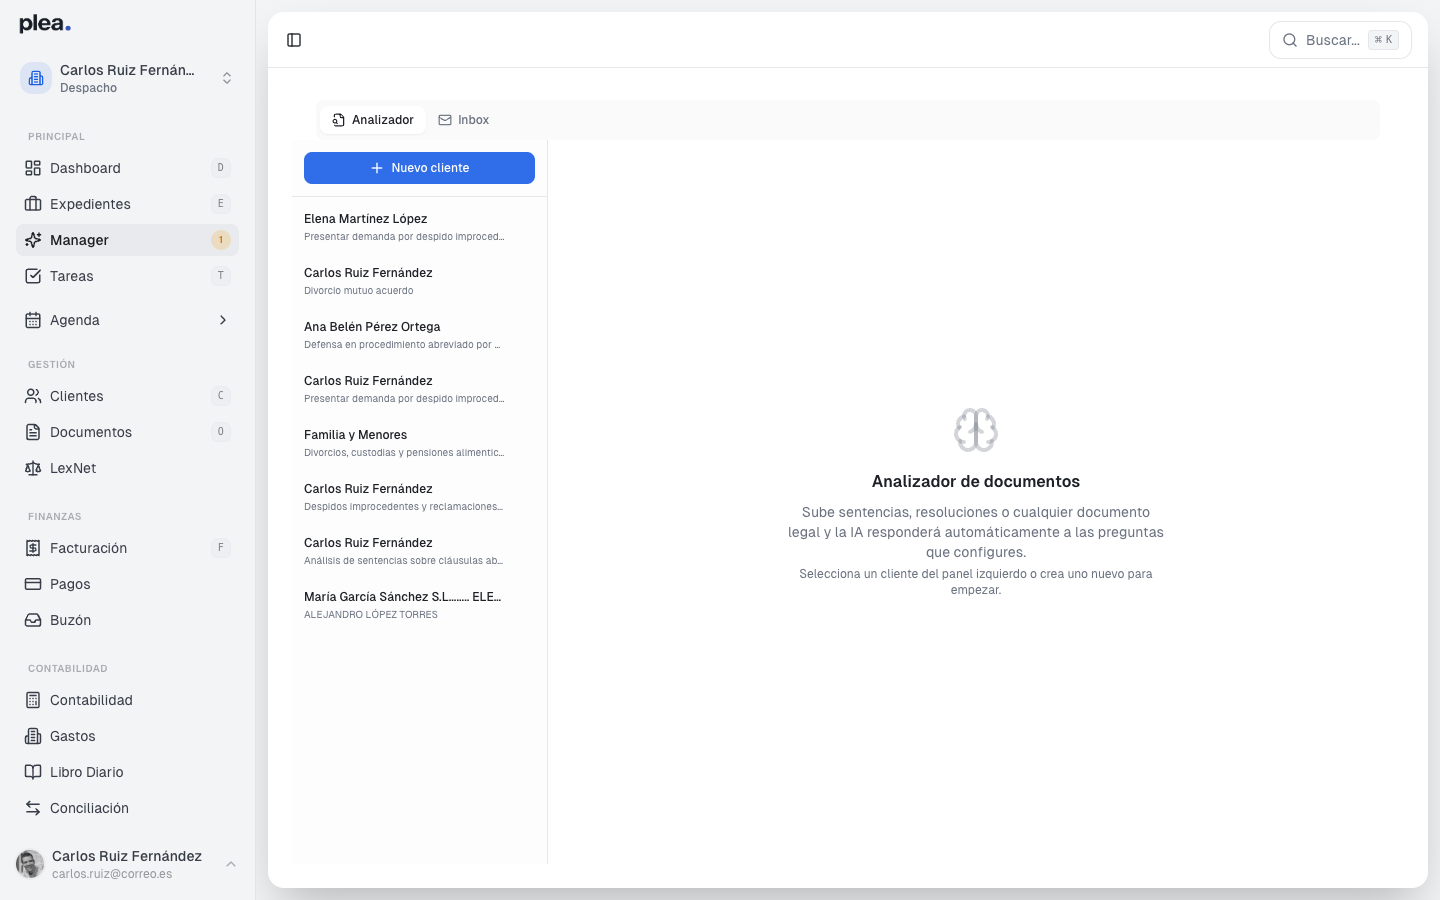Expand the Agenda submenu chevron

point(222,320)
